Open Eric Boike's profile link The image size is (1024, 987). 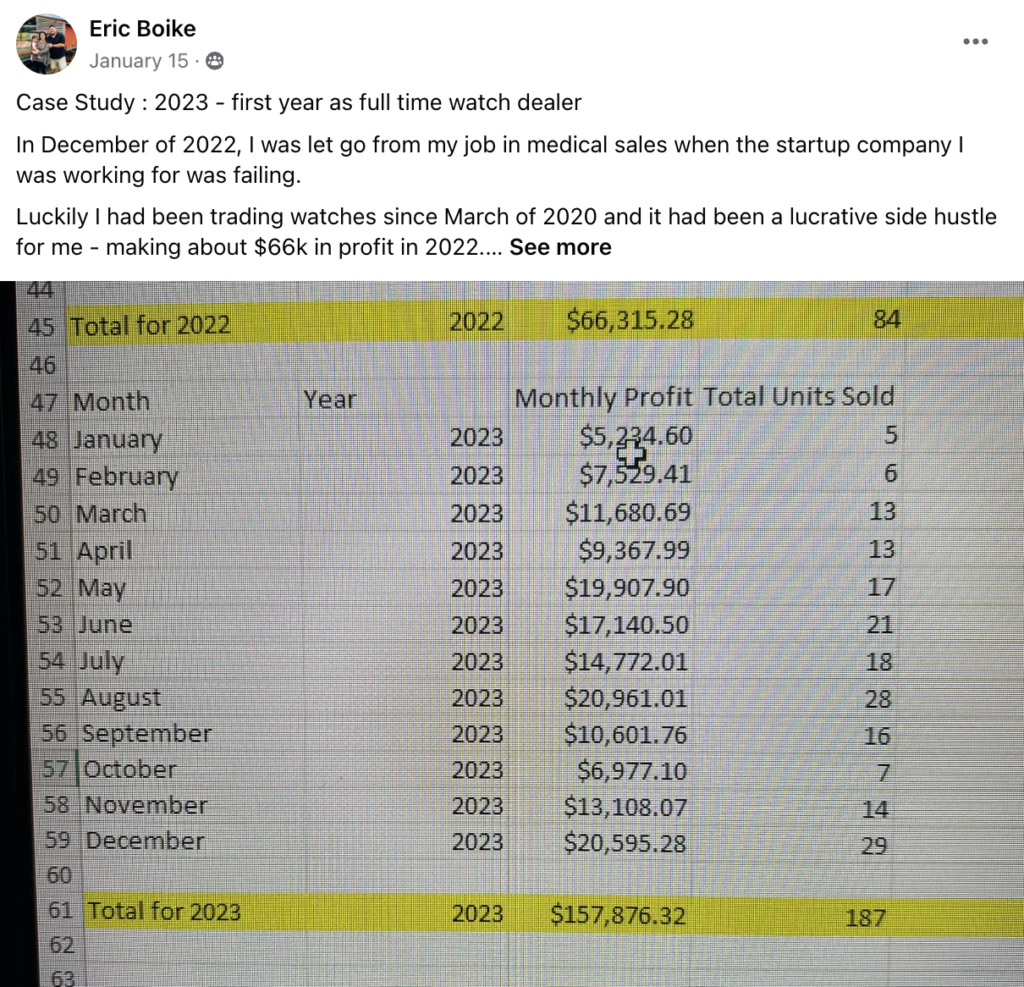143,28
